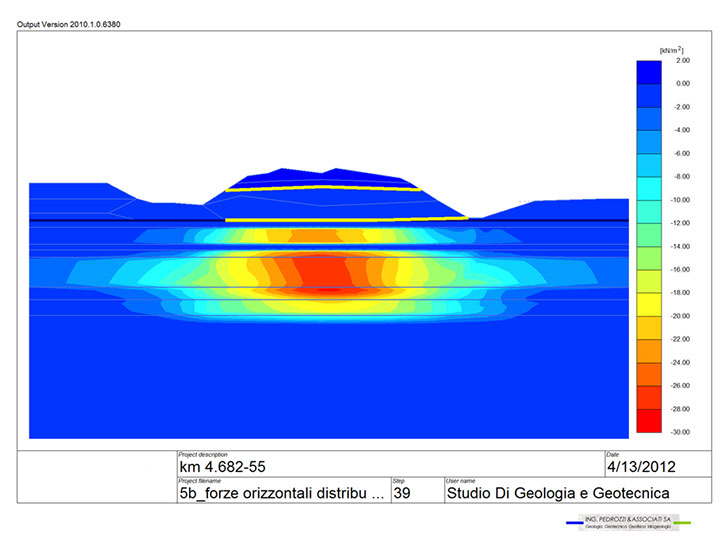Select the 2.00 legend value label
728x546 pixels.
click(682, 60)
